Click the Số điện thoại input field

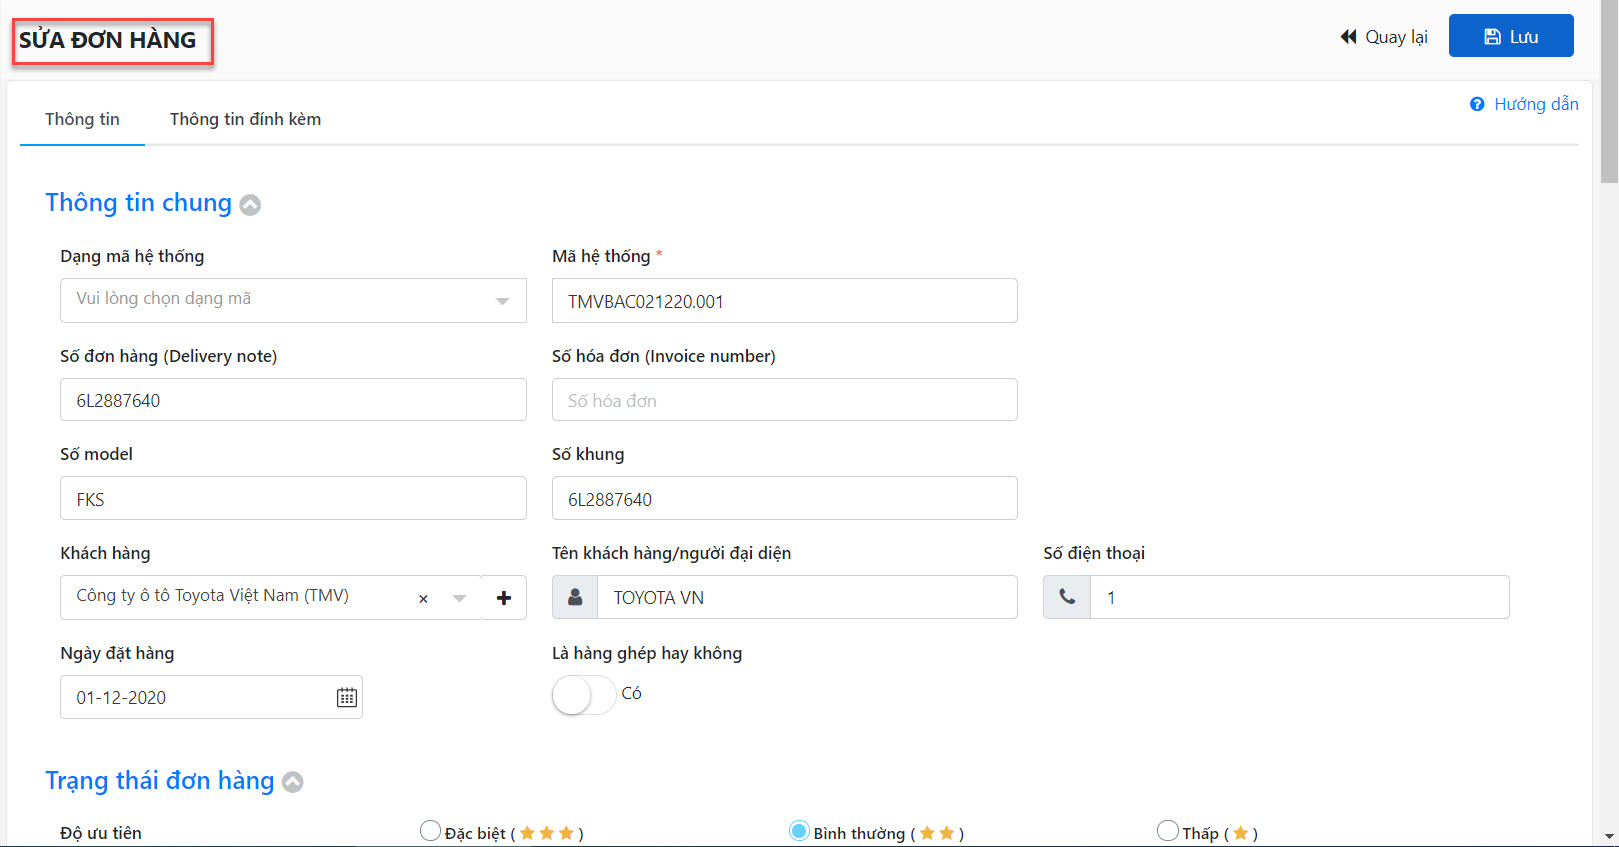pos(1299,597)
